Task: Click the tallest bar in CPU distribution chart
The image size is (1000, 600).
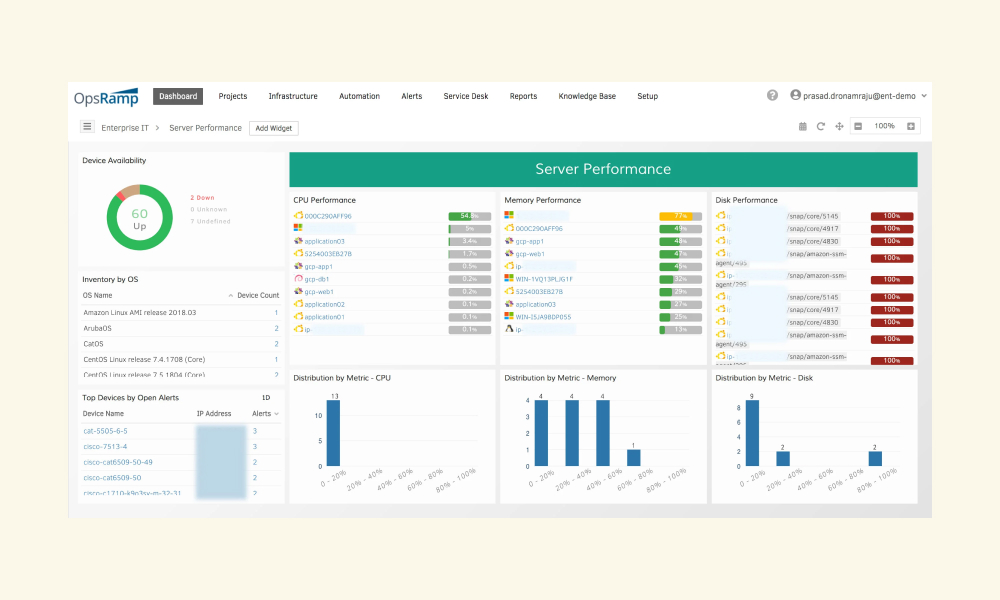Action: pos(333,433)
